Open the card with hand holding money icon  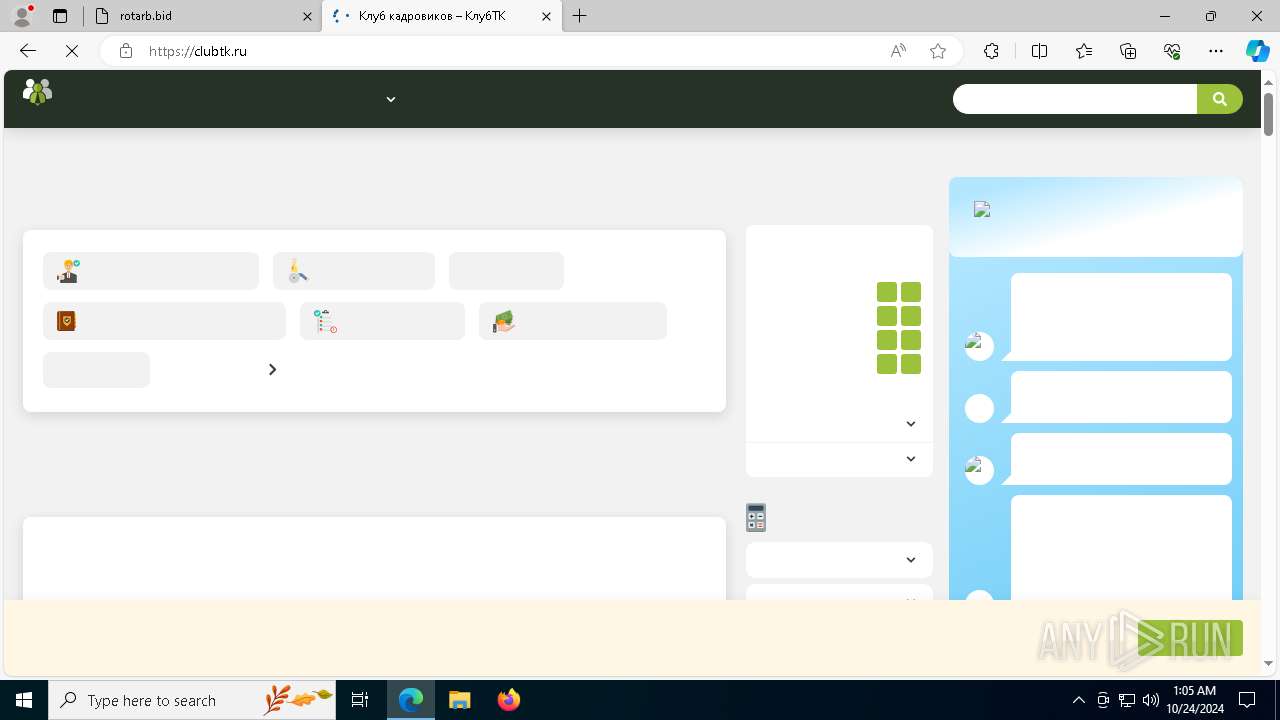[x=572, y=321]
